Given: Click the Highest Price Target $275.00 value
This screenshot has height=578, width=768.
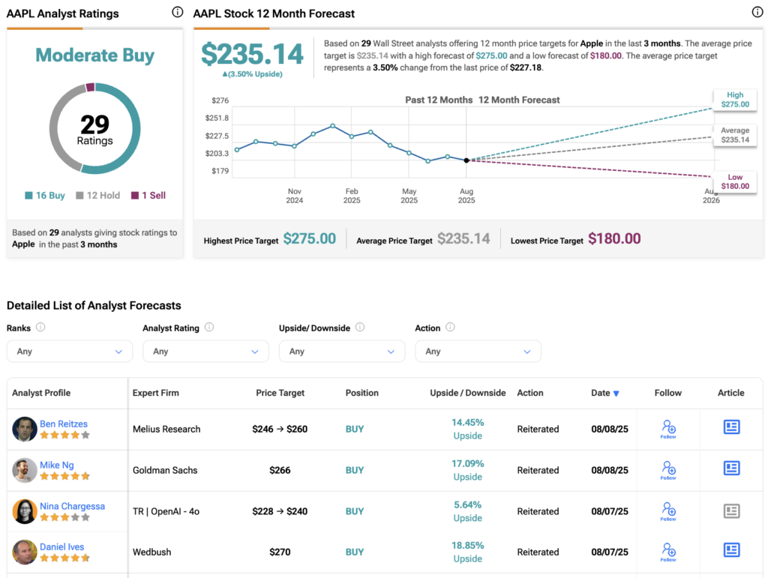Looking at the screenshot, I should [310, 239].
